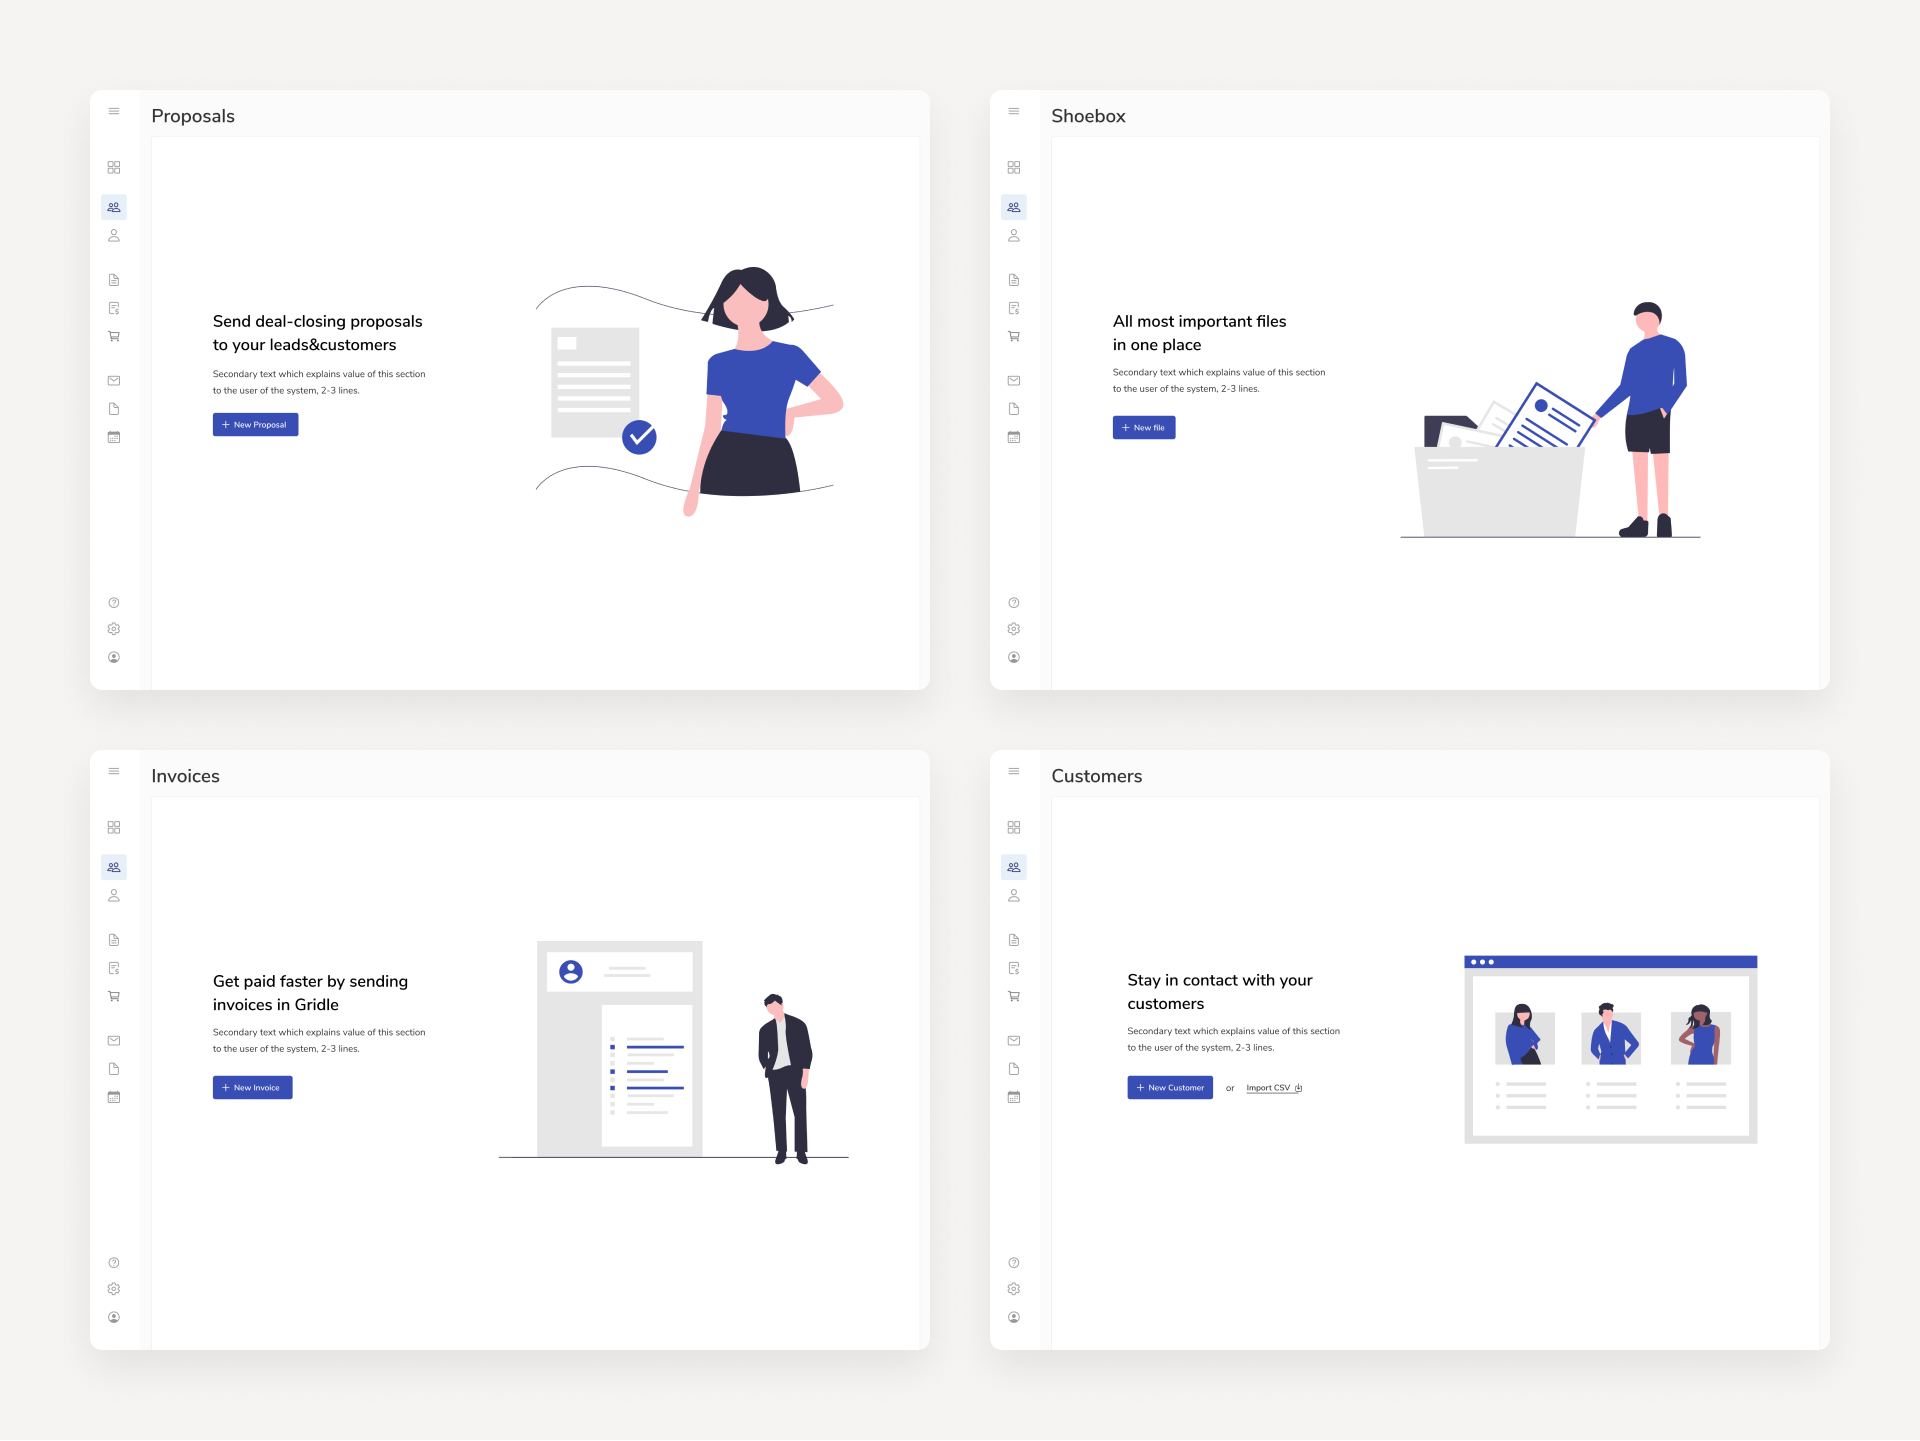Viewport: 1920px width, 1441px height.
Task: Click the Shoebox page title
Action: click(1089, 116)
